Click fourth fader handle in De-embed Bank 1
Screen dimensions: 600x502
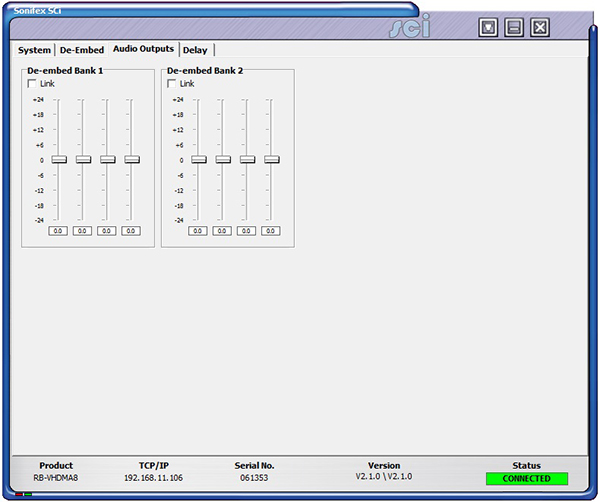(x=132, y=159)
